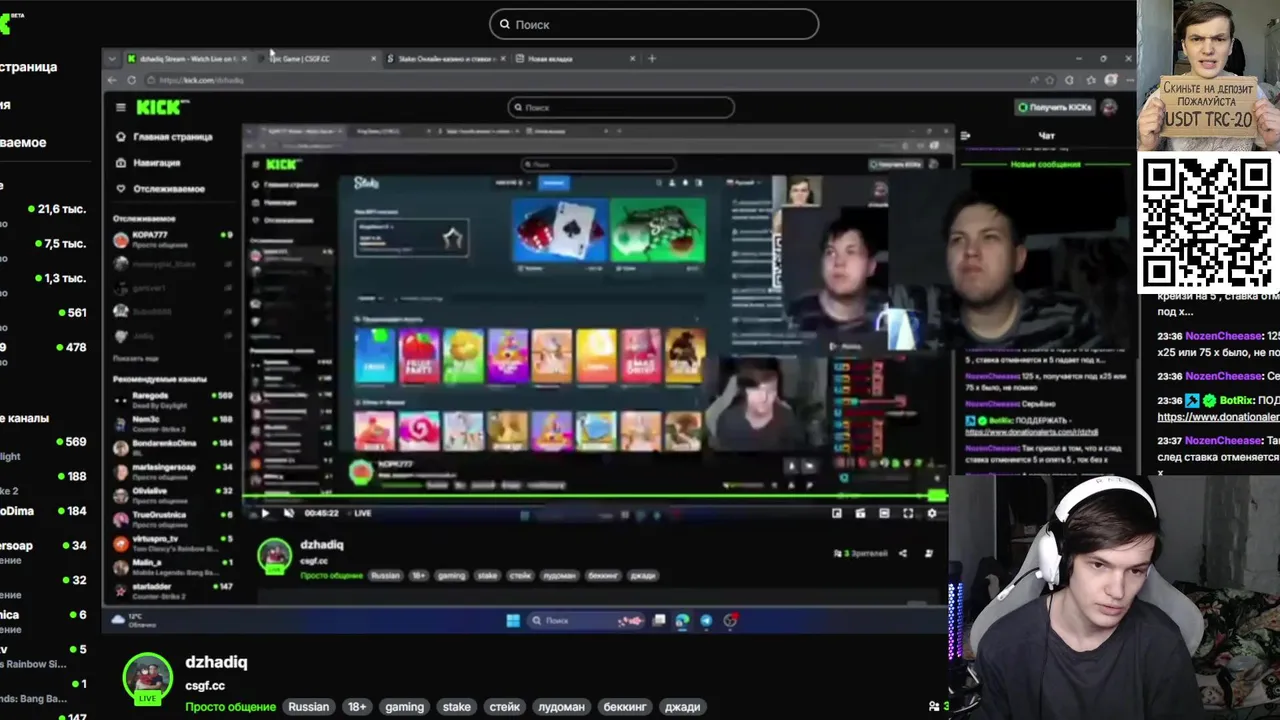Screen dimensions: 1280x720
Task: Open the donationalerts link in streamed chat
Action: [x=1032, y=433]
